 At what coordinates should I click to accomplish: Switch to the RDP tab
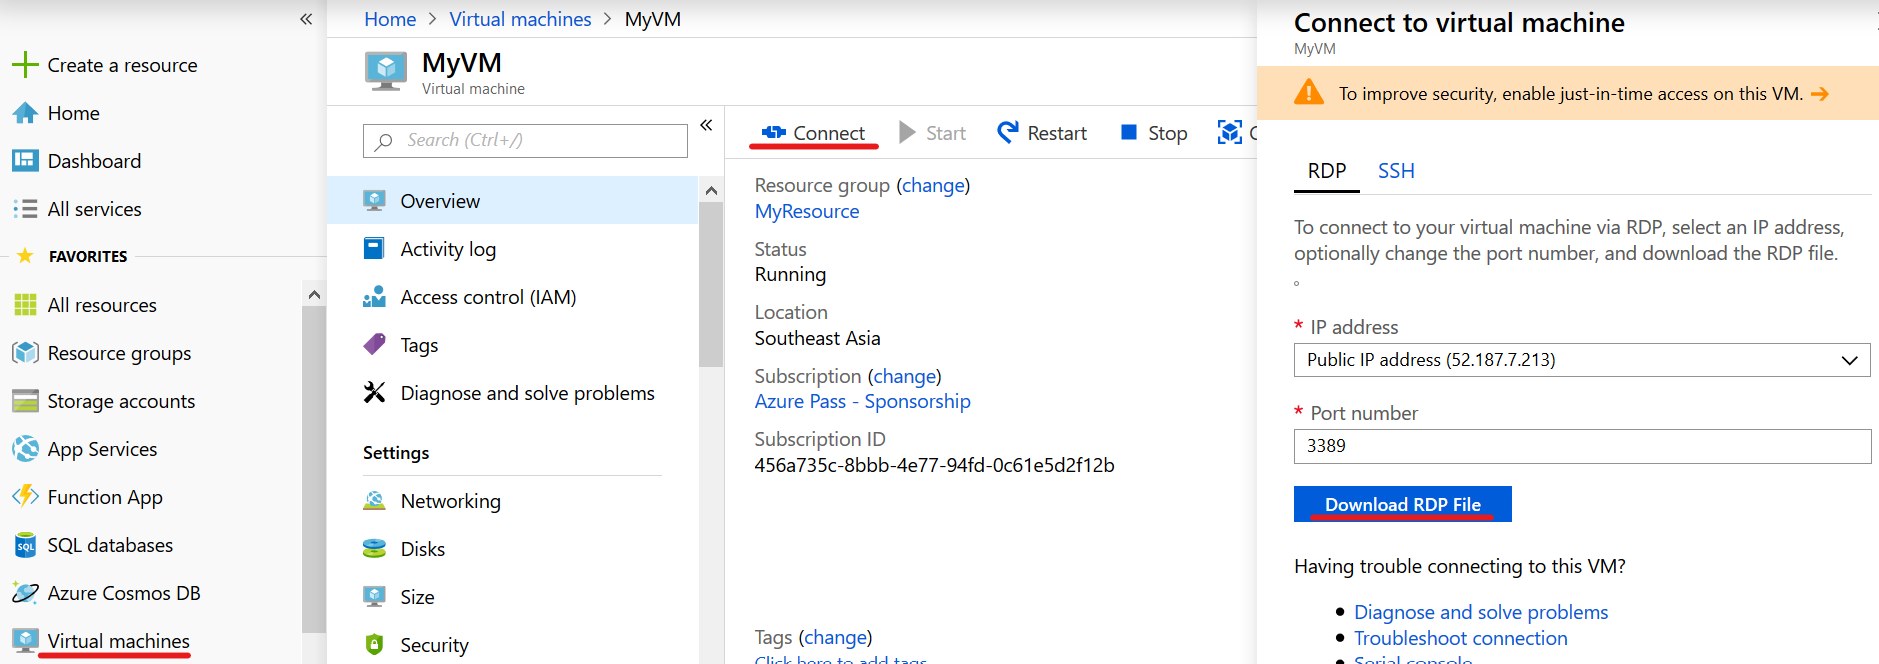[1327, 171]
